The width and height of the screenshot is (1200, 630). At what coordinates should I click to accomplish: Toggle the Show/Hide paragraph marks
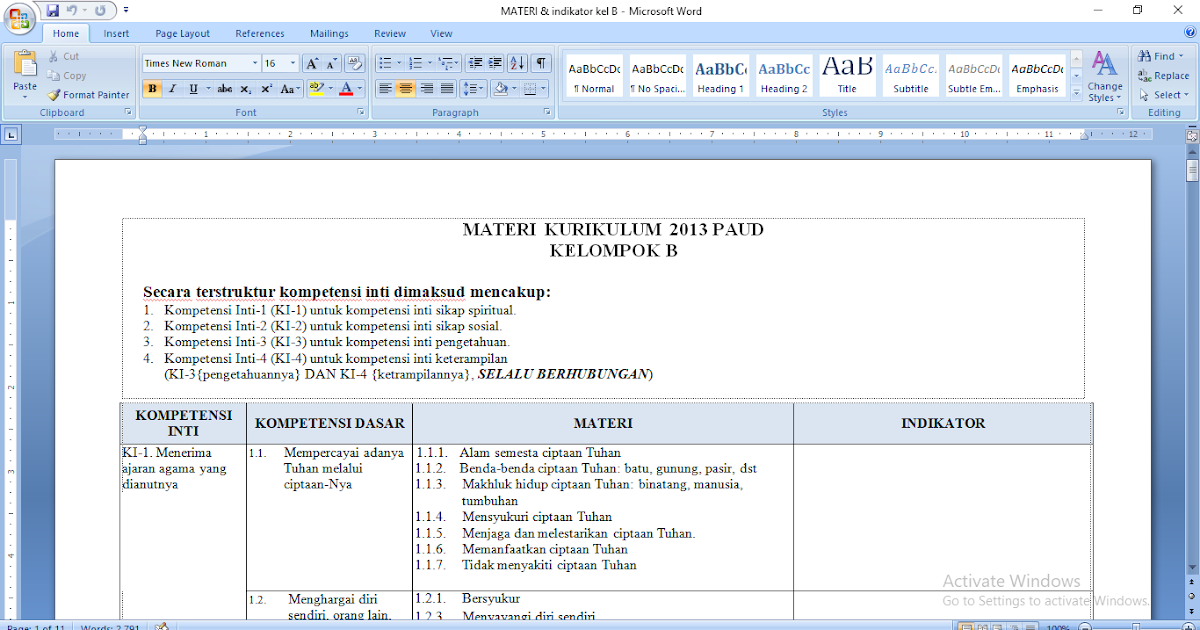541,62
